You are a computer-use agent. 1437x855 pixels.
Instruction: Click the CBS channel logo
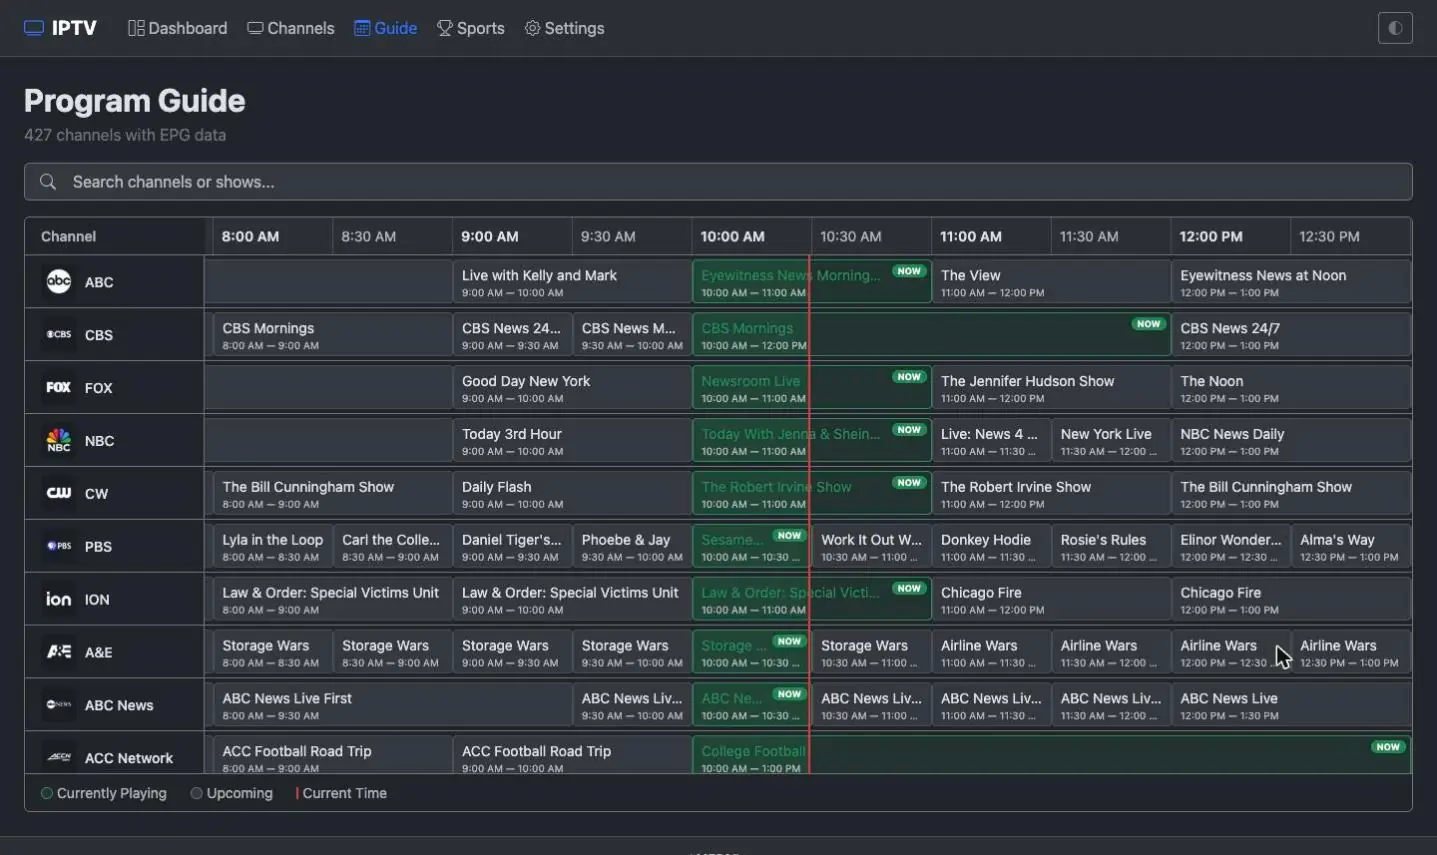pyautogui.click(x=59, y=335)
